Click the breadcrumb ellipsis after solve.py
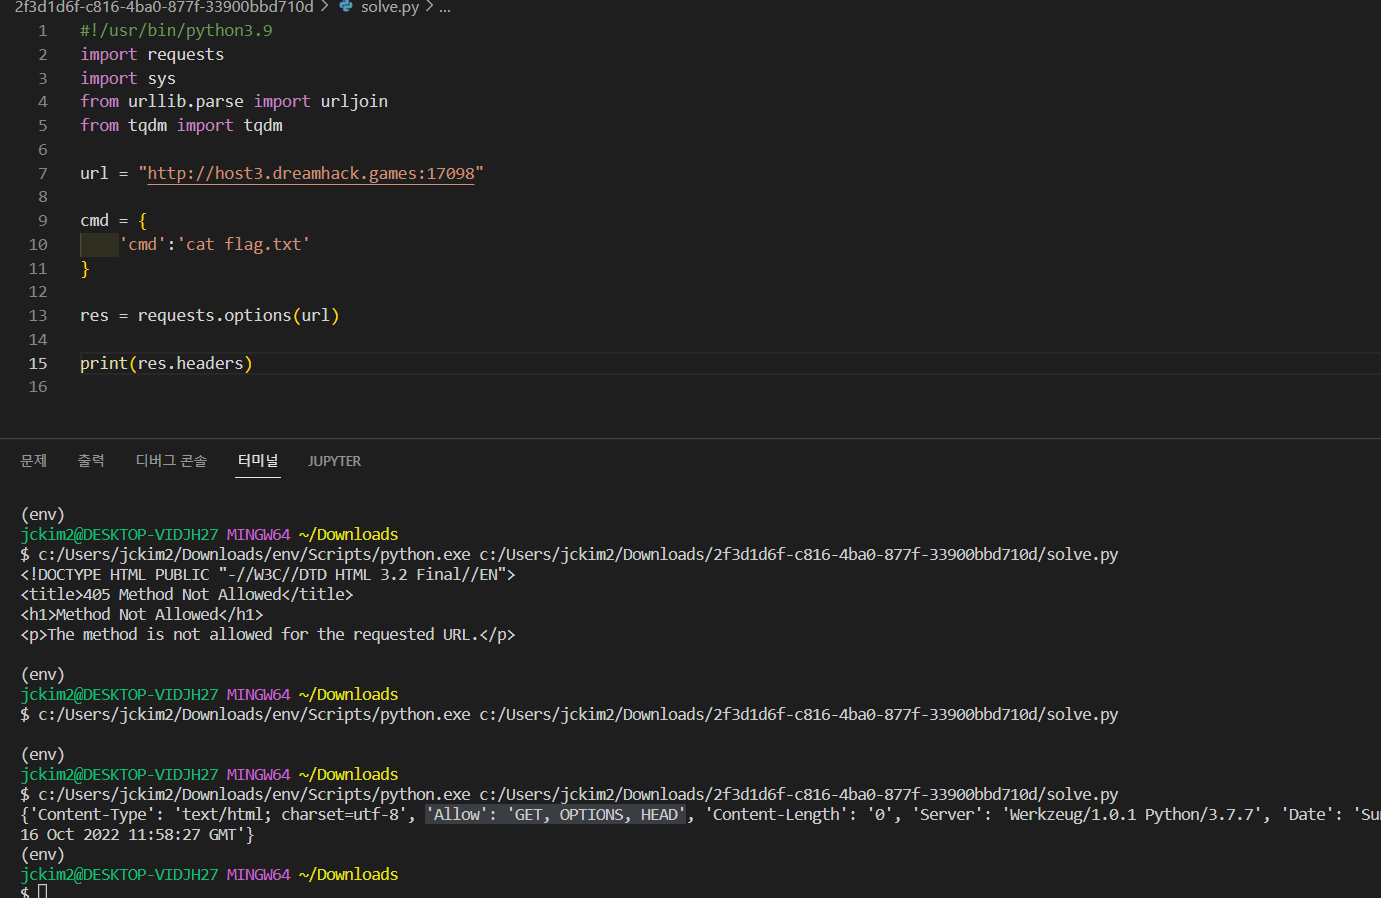The height and width of the screenshot is (898, 1381). (445, 7)
